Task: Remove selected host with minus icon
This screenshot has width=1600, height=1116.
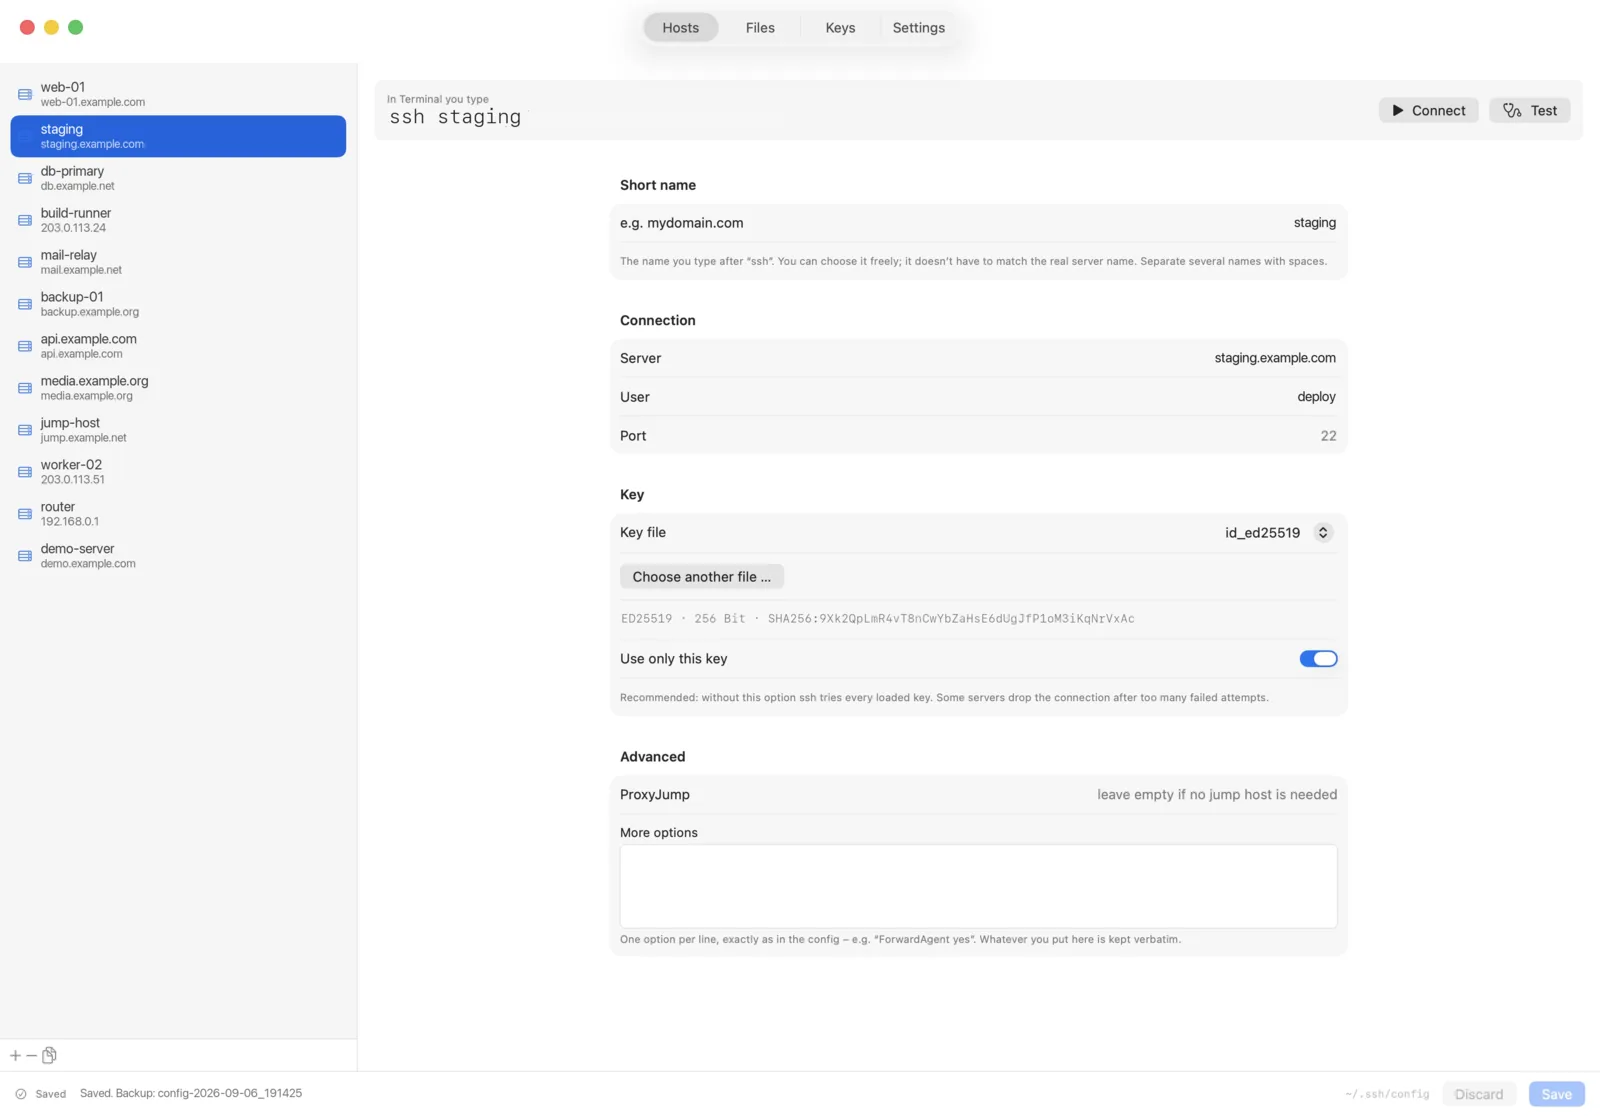Action: 32,1055
